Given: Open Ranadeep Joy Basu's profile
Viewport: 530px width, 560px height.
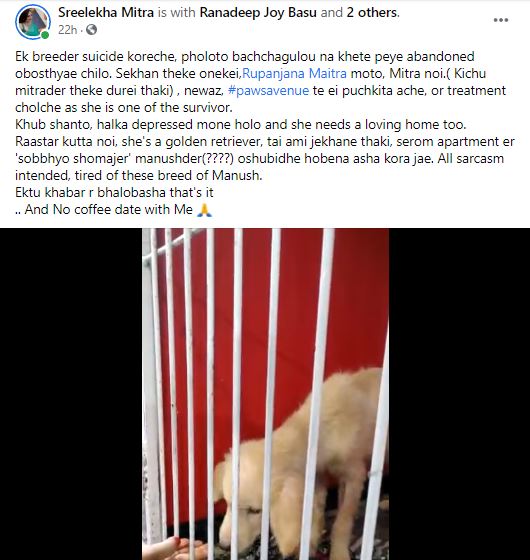Looking at the screenshot, I should (258, 12).
